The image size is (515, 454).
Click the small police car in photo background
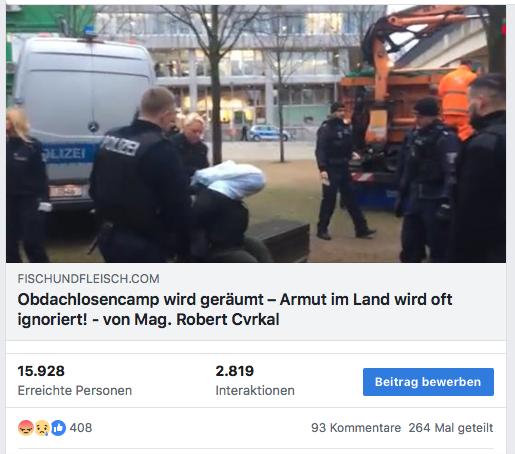click(x=268, y=133)
